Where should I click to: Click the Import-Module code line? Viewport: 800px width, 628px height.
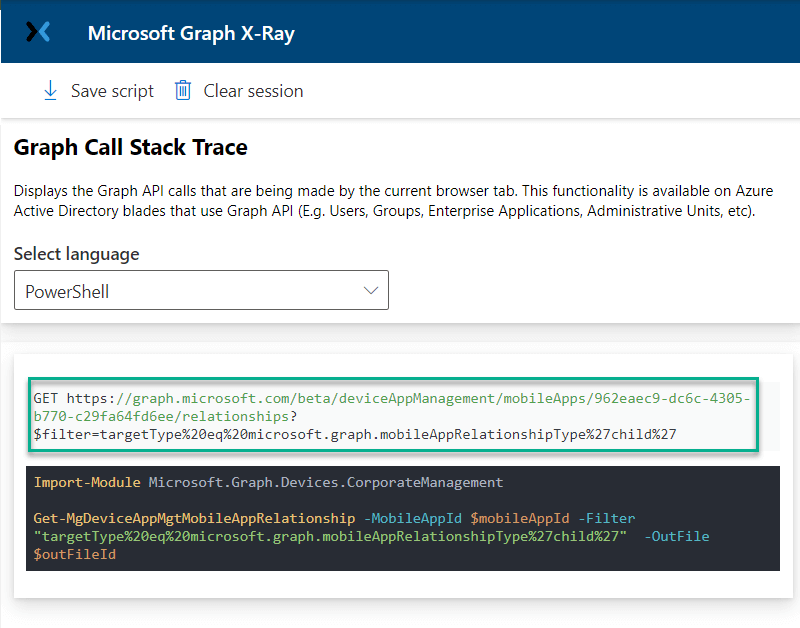268,482
